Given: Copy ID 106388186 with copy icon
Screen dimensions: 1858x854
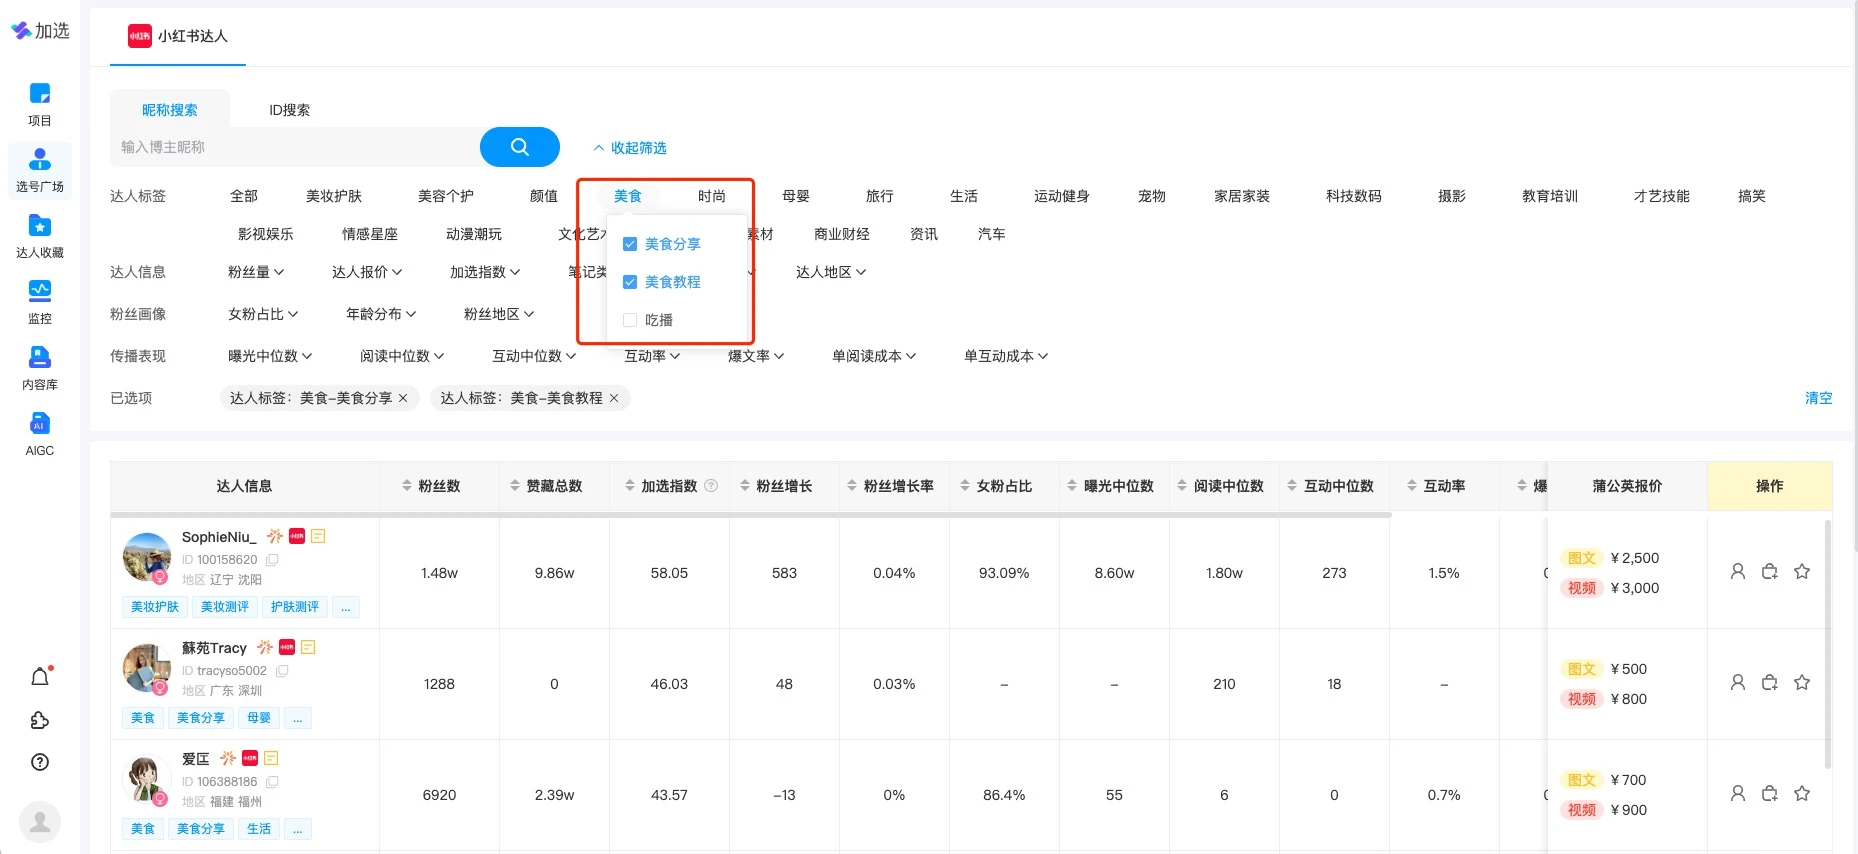Looking at the screenshot, I should pyautogui.click(x=272, y=782).
